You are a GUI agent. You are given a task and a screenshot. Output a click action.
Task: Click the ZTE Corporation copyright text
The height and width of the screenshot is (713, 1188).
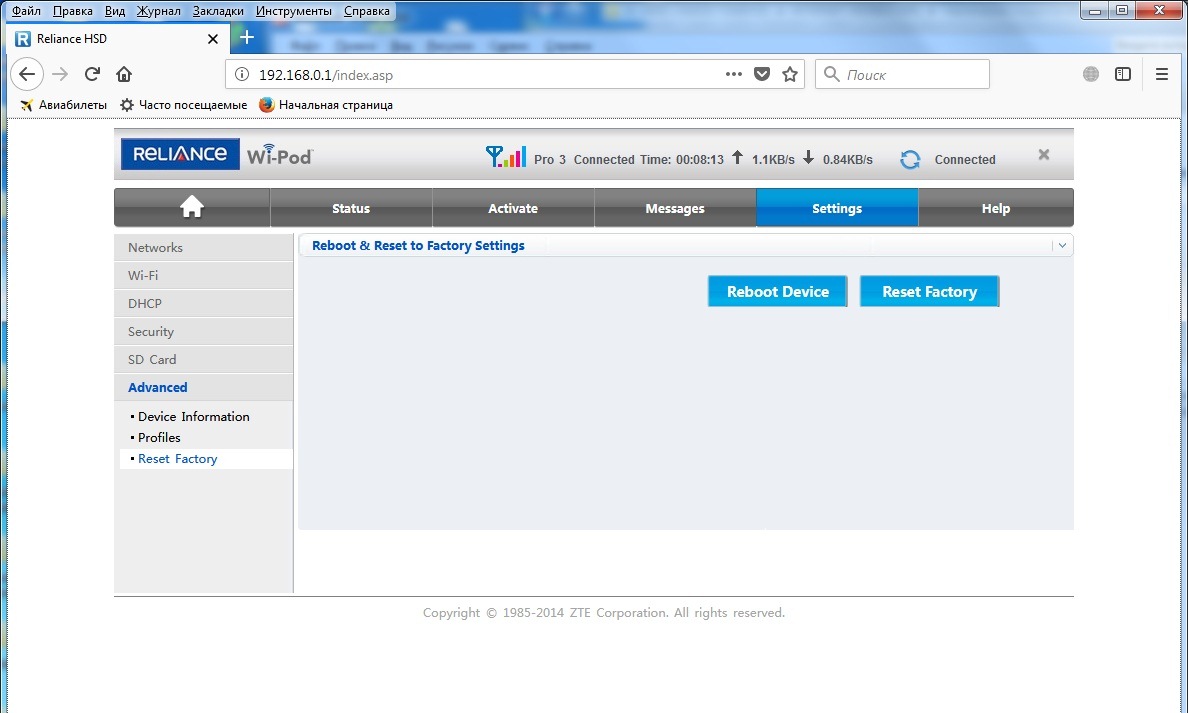point(604,612)
